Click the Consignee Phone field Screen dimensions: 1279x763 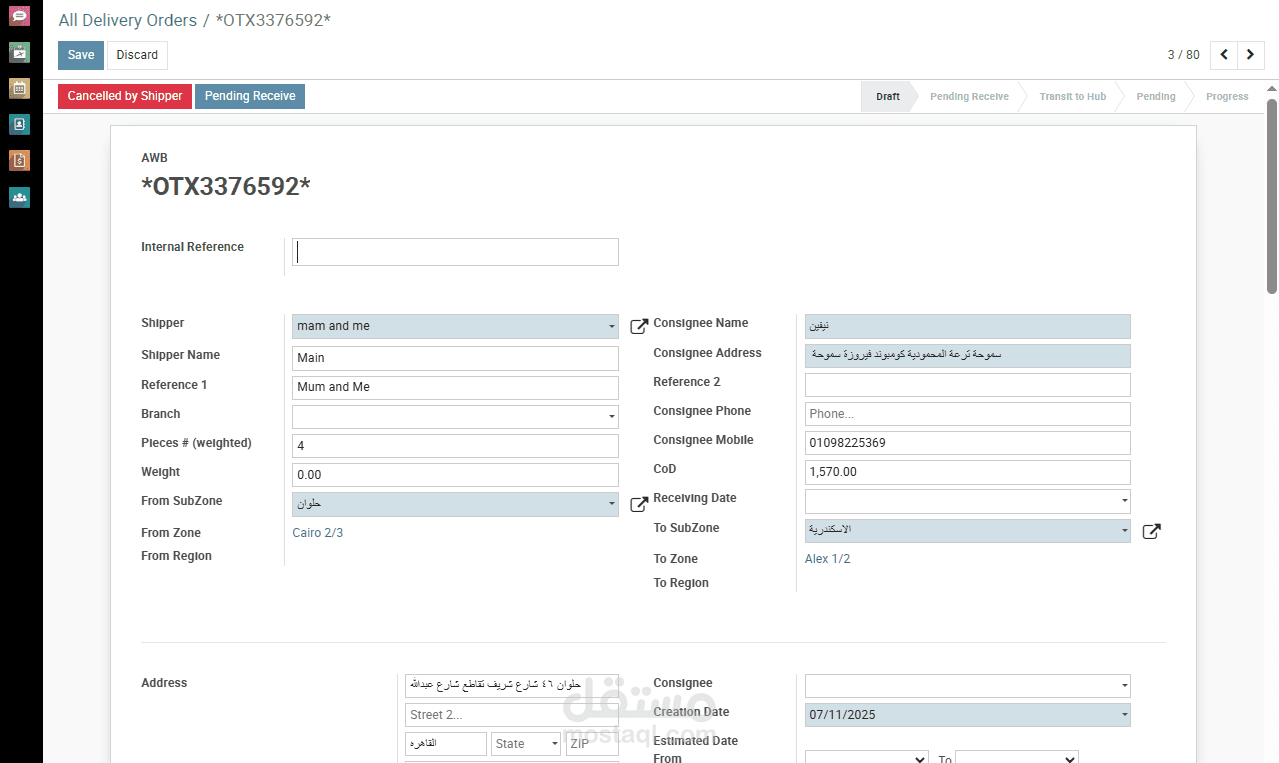point(968,414)
